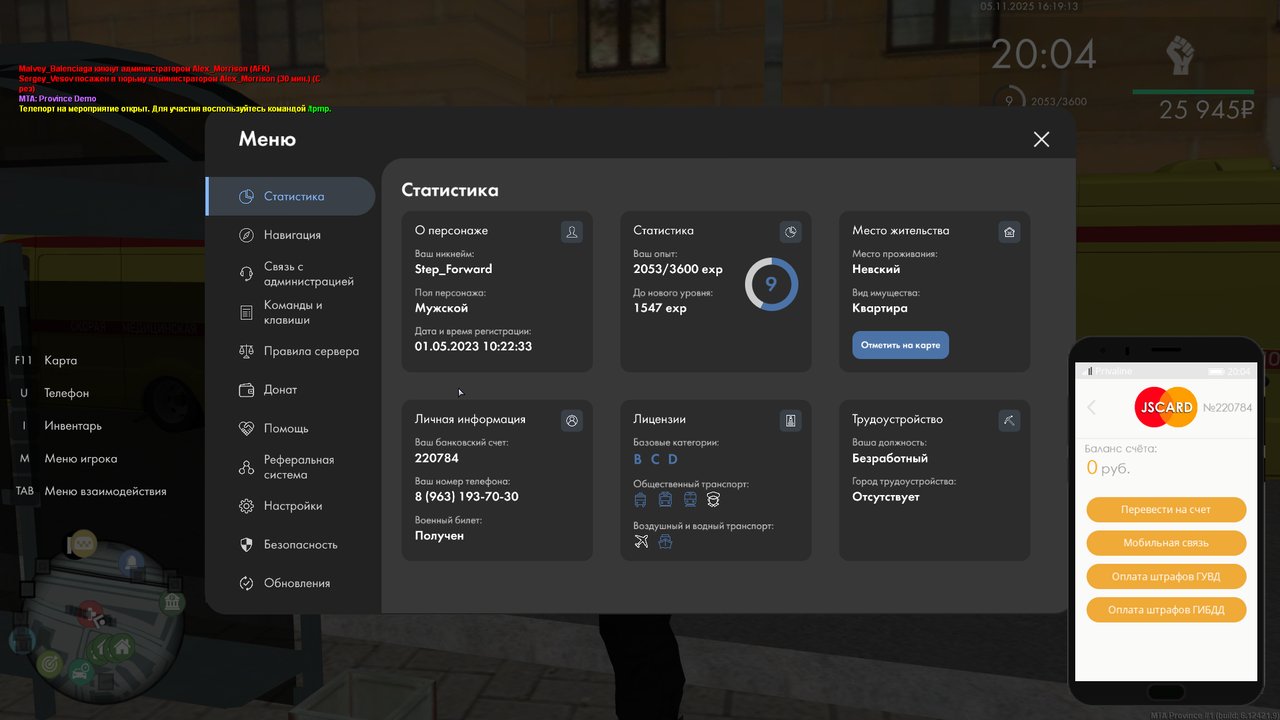Click the 25 945₽ money balance

1207,111
